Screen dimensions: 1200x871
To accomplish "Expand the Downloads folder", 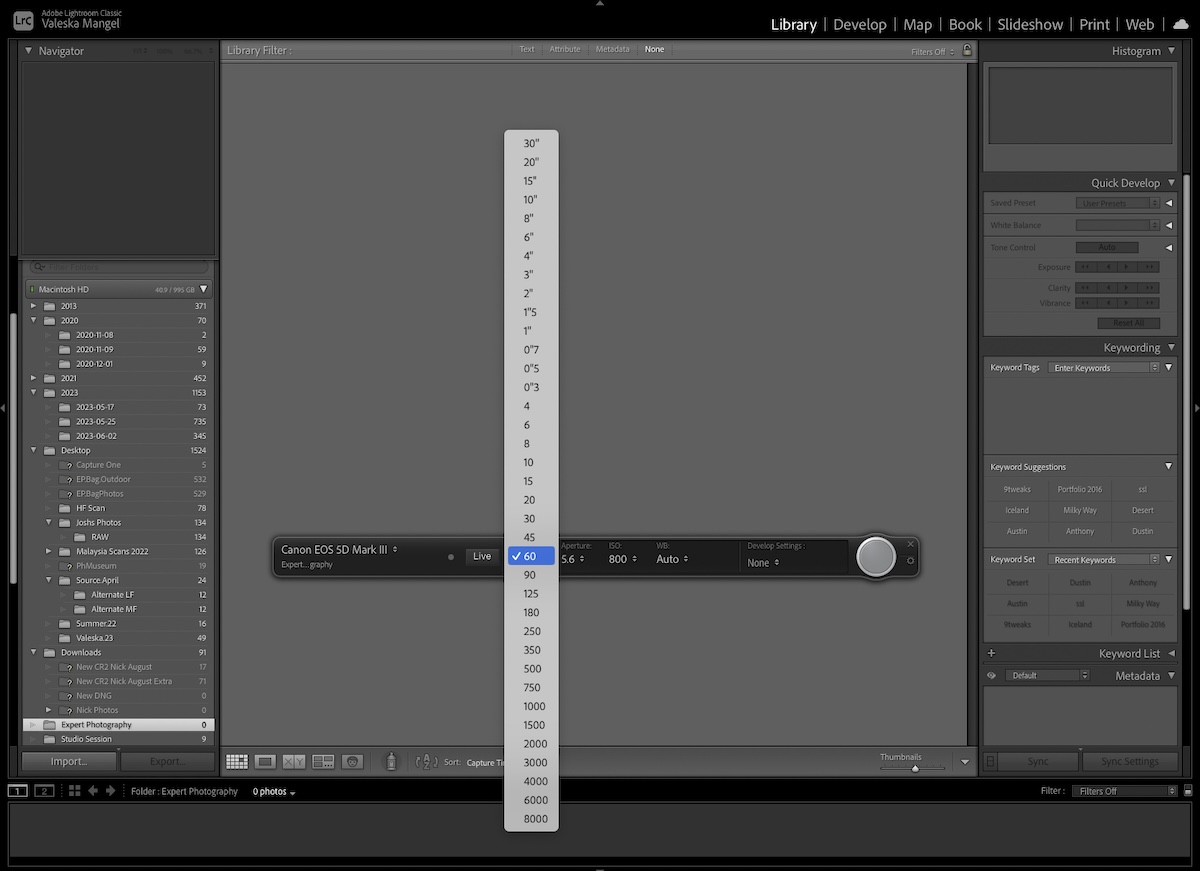I will [x=33, y=652].
